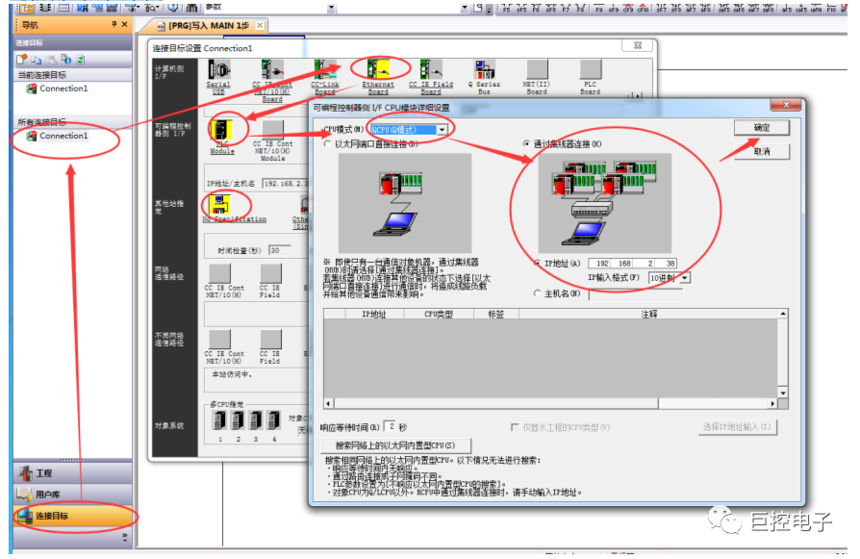The height and width of the screenshot is (559, 860).
Task: Open the IP input format dropdown
Action: pyautogui.click(x=685, y=277)
